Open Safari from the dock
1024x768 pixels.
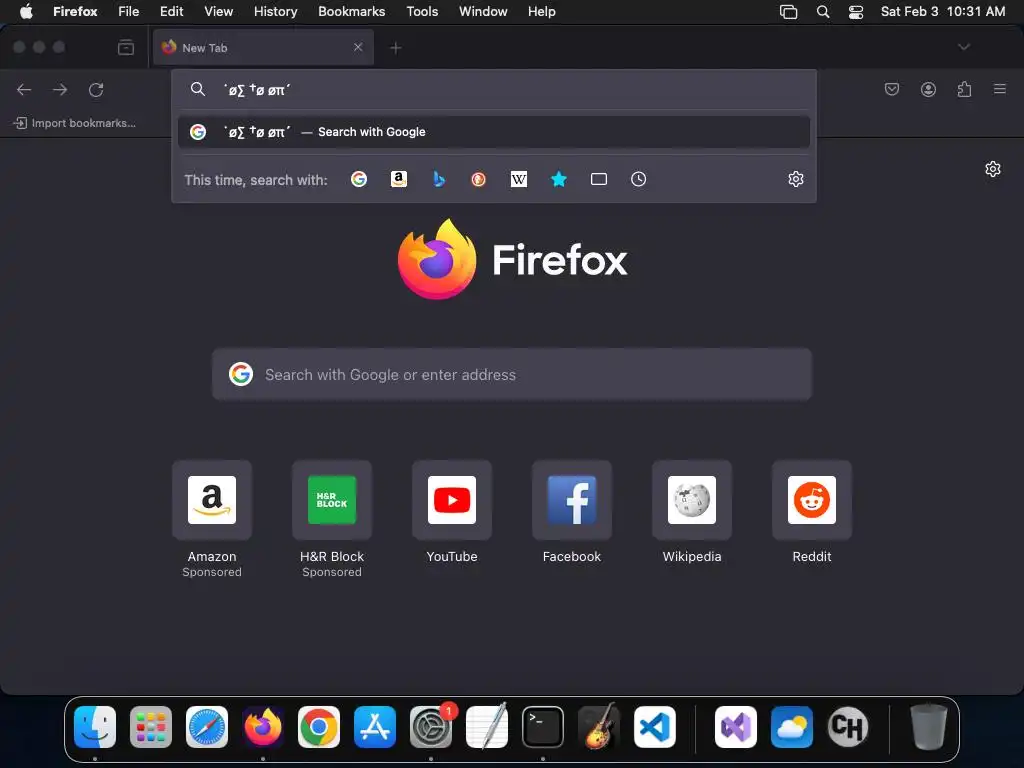pyautogui.click(x=207, y=727)
